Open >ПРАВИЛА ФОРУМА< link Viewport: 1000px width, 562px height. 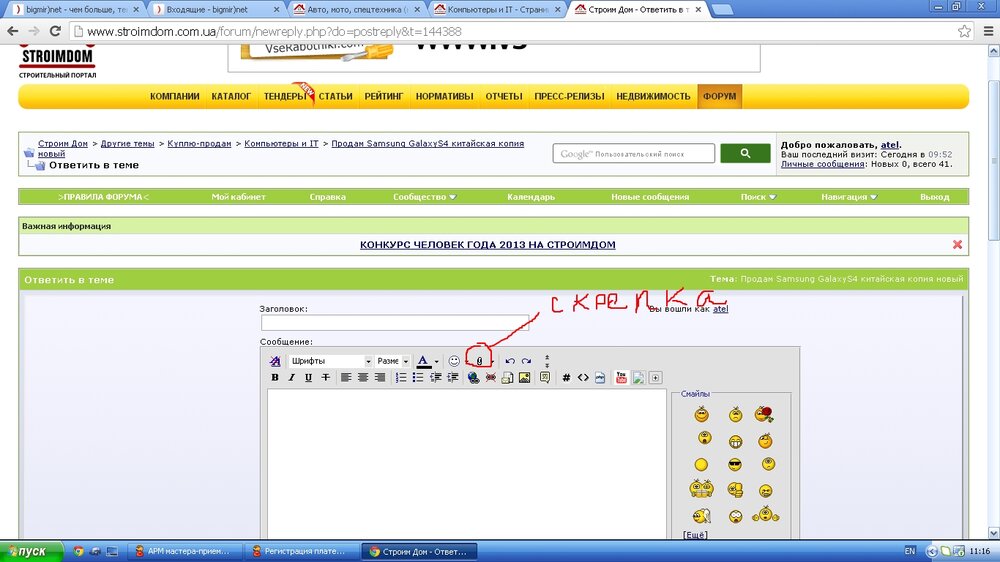pos(103,196)
